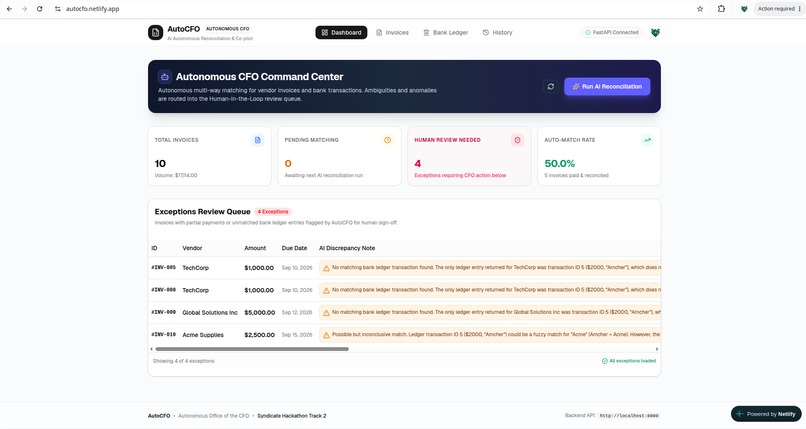Click the autocfo.netlify.app address bar
This screenshot has width=806, height=429.
click(x=93, y=9)
